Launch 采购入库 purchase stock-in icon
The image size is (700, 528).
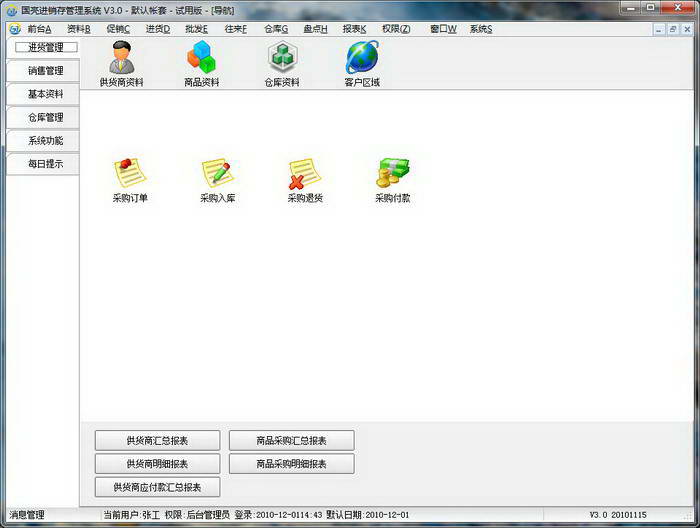point(217,180)
